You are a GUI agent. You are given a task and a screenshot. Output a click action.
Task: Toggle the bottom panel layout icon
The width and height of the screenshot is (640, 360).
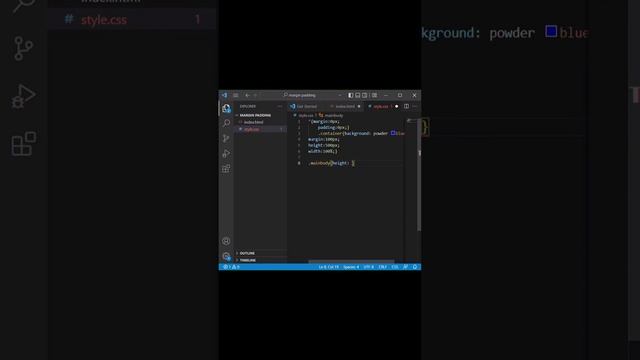pos(358,95)
